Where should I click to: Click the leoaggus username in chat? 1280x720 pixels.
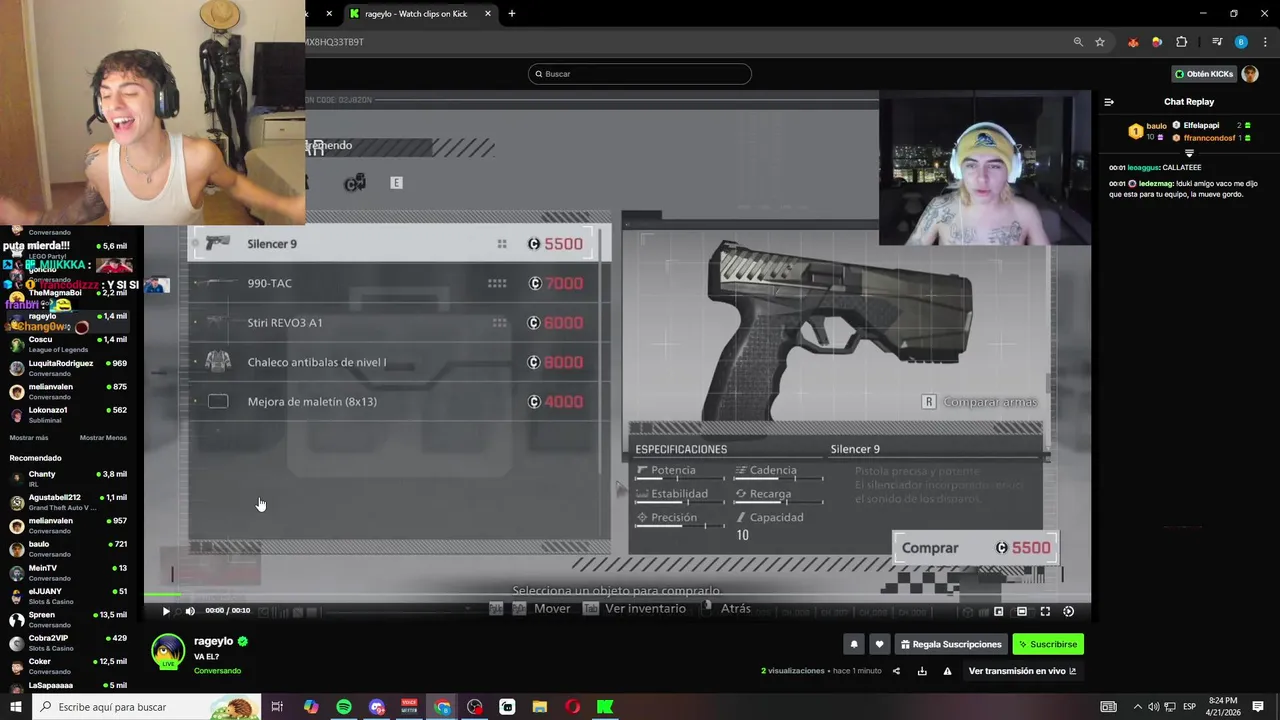[1143, 168]
